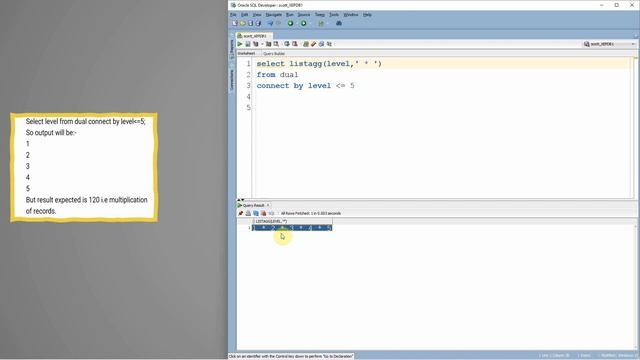Click the Run Script icon
Screen dimensions: 640x360
(247, 44)
